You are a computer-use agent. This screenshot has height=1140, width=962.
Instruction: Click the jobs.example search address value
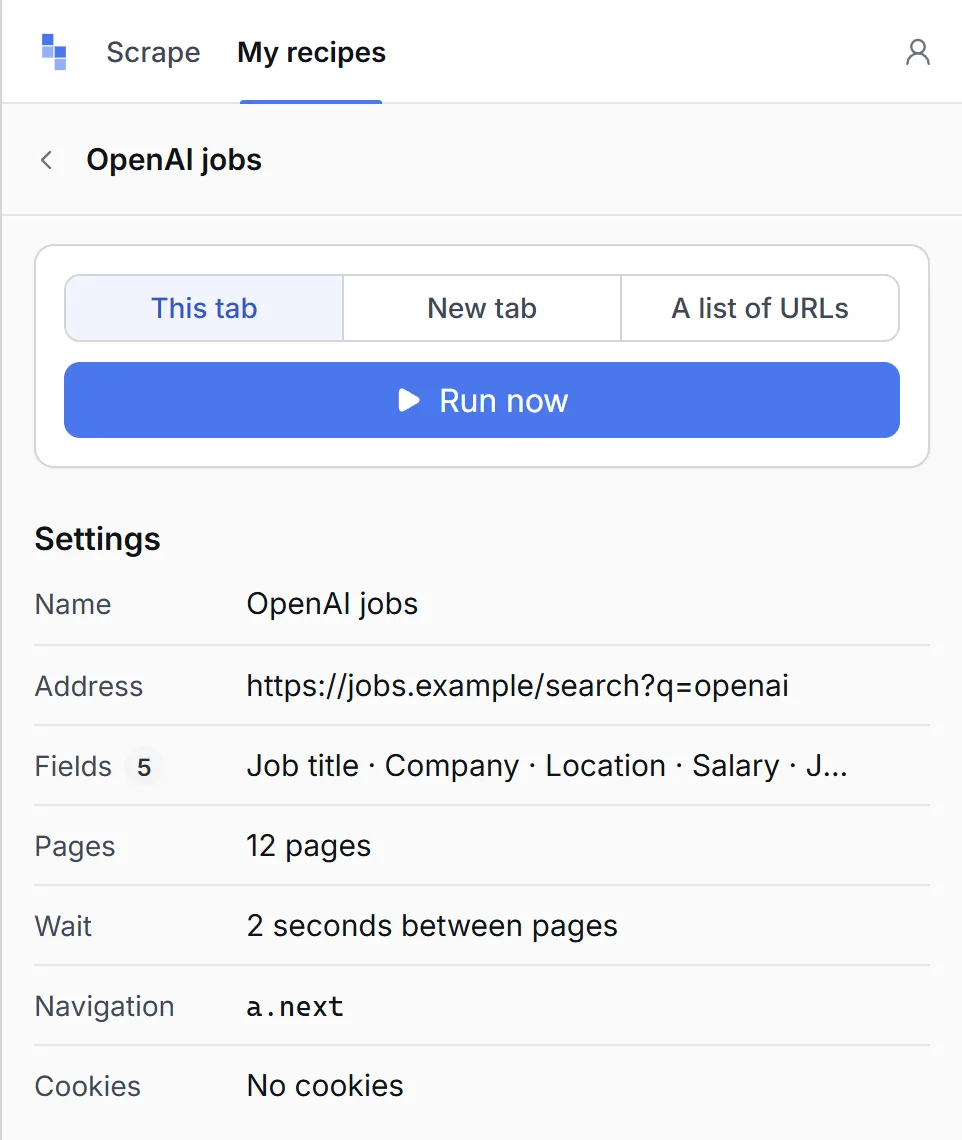pos(518,686)
